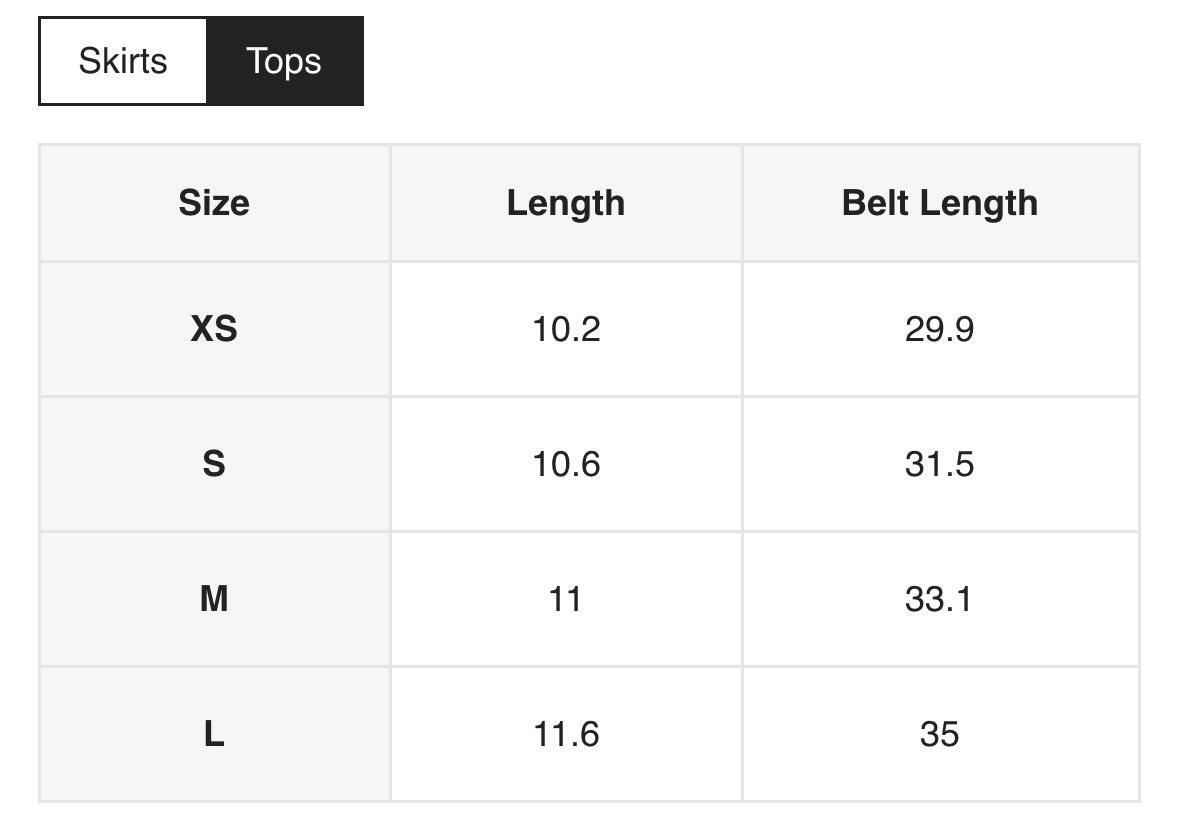
Task: Click the S length value 10.6
Action: (566, 464)
